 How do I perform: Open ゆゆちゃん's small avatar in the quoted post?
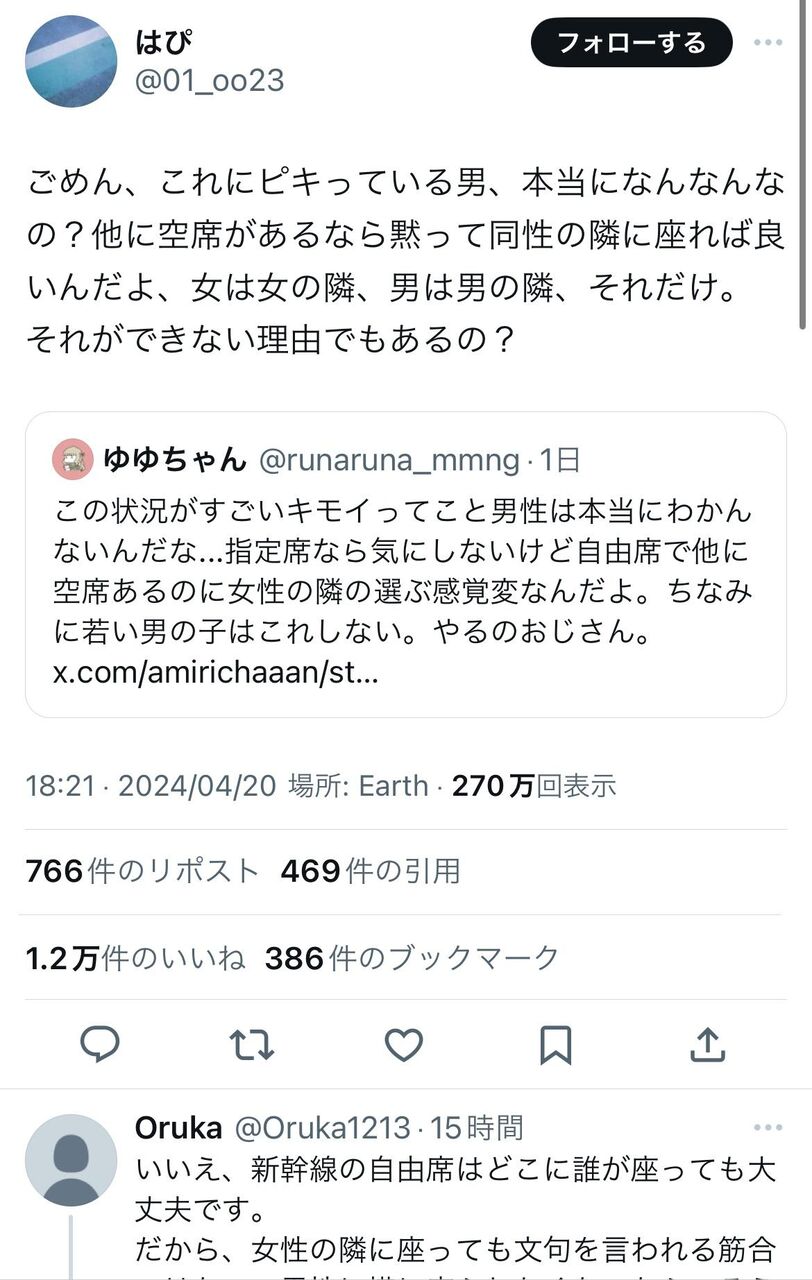[x=73, y=459]
